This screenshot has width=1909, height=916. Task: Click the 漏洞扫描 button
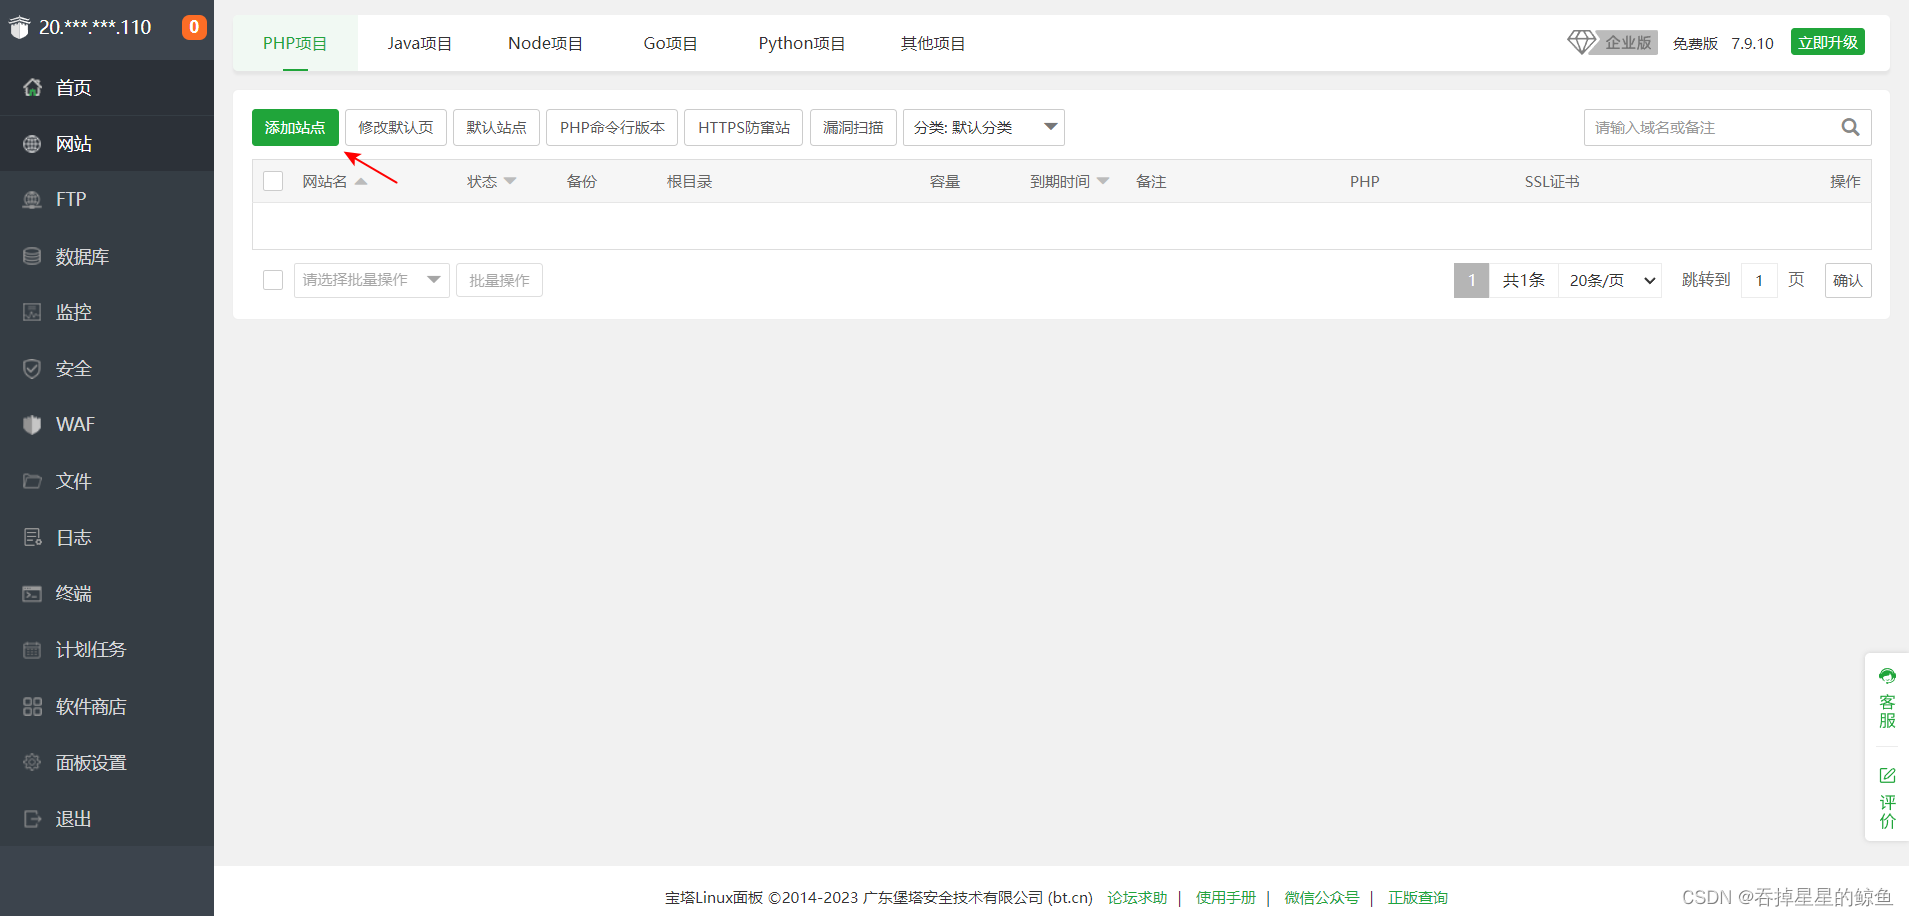(x=853, y=127)
